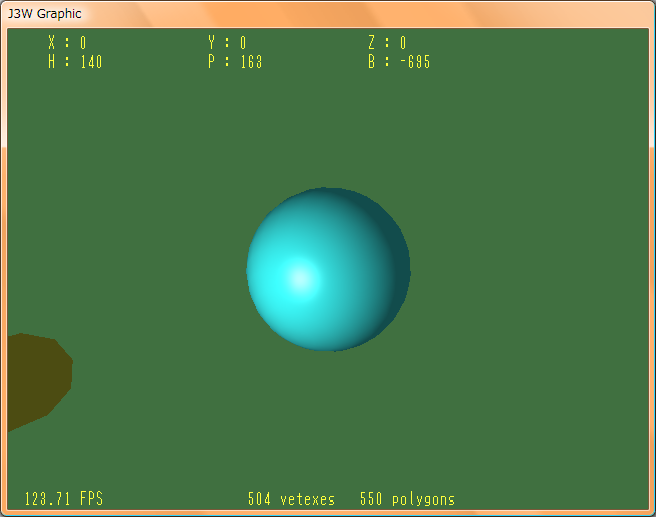The image size is (656, 517).
Task: Click the "P : 163" pitch value
Action: click(235, 62)
